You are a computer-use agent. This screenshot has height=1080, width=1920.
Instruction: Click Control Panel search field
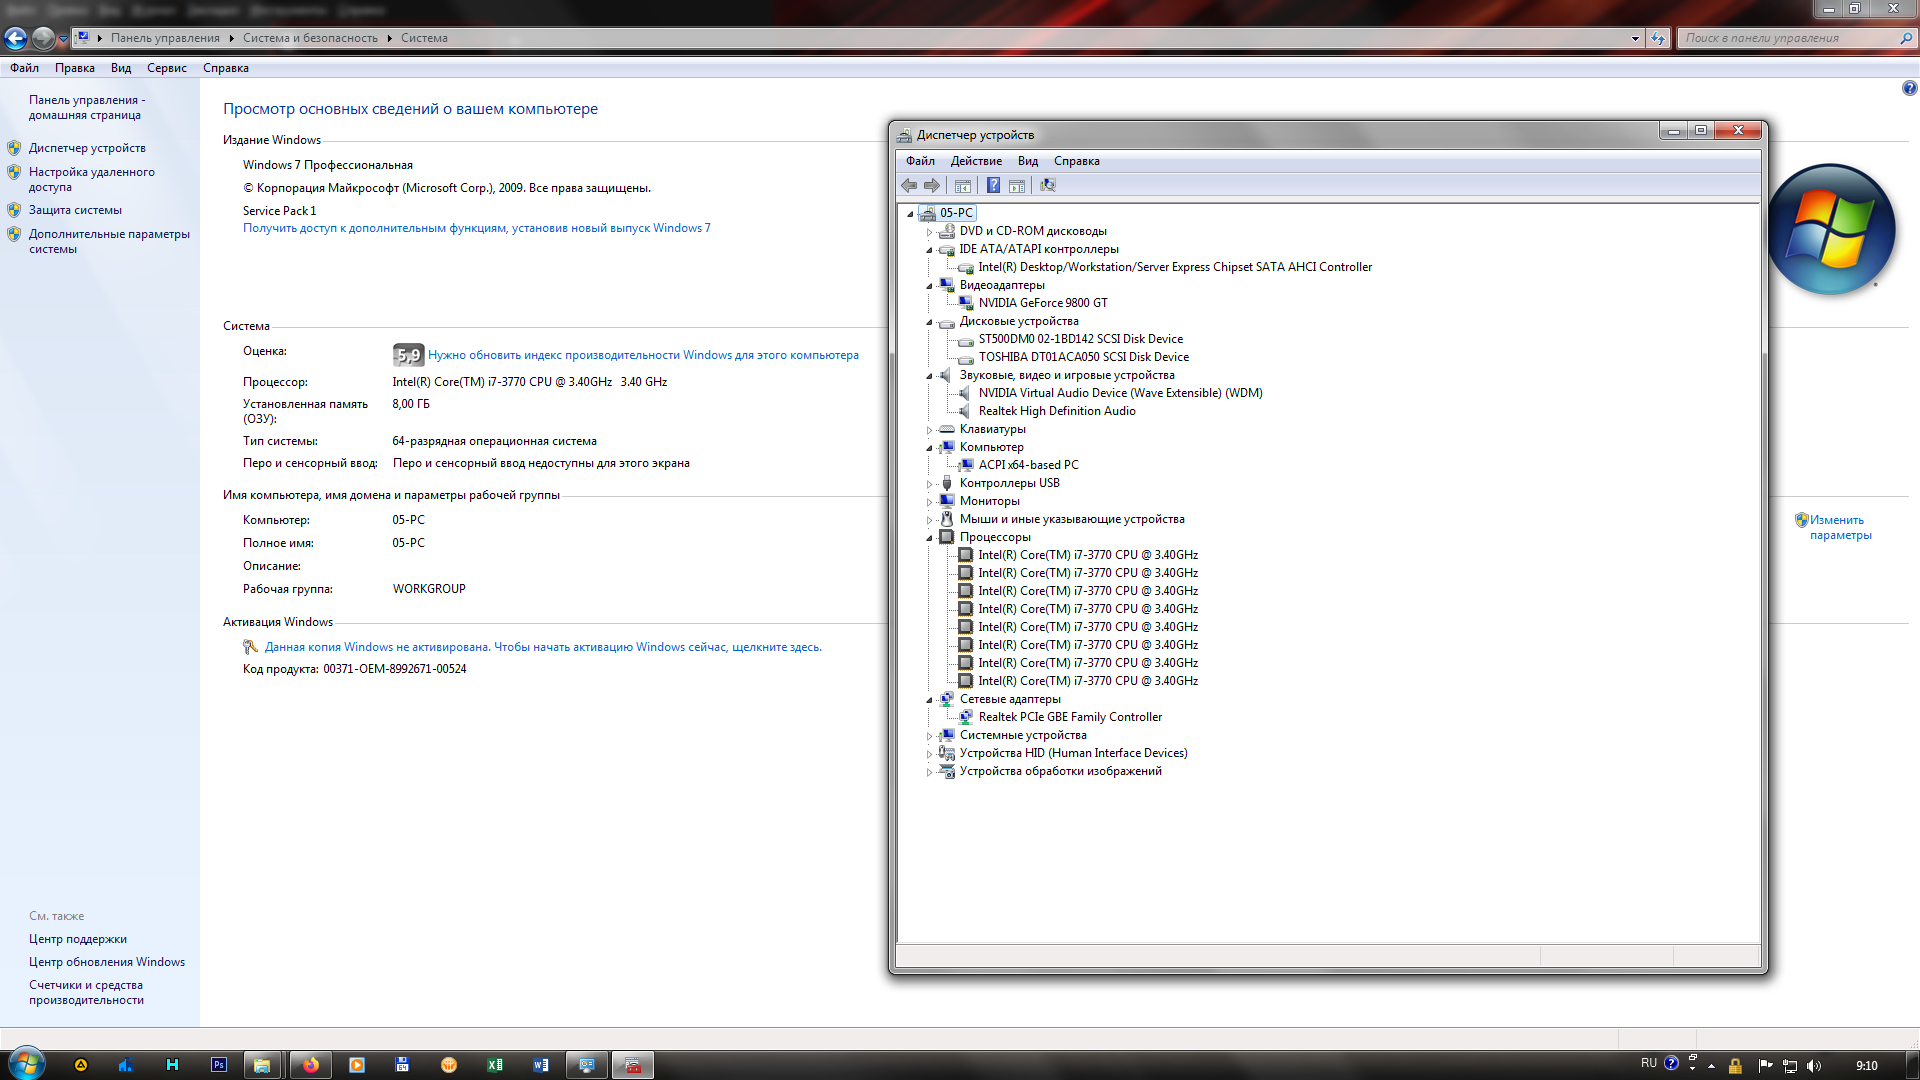(x=1790, y=38)
